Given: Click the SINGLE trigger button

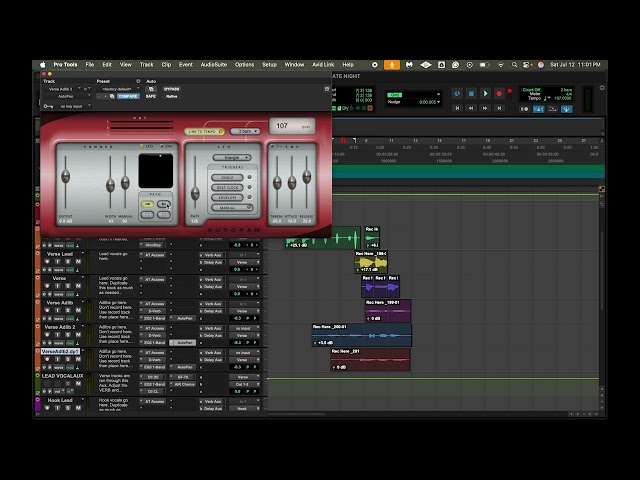Looking at the screenshot, I should point(227,178).
